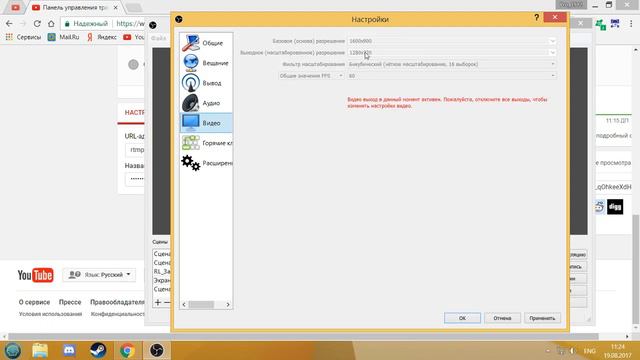Reload the page in Chrome
This screenshot has width=640, height=360.
[37, 24]
